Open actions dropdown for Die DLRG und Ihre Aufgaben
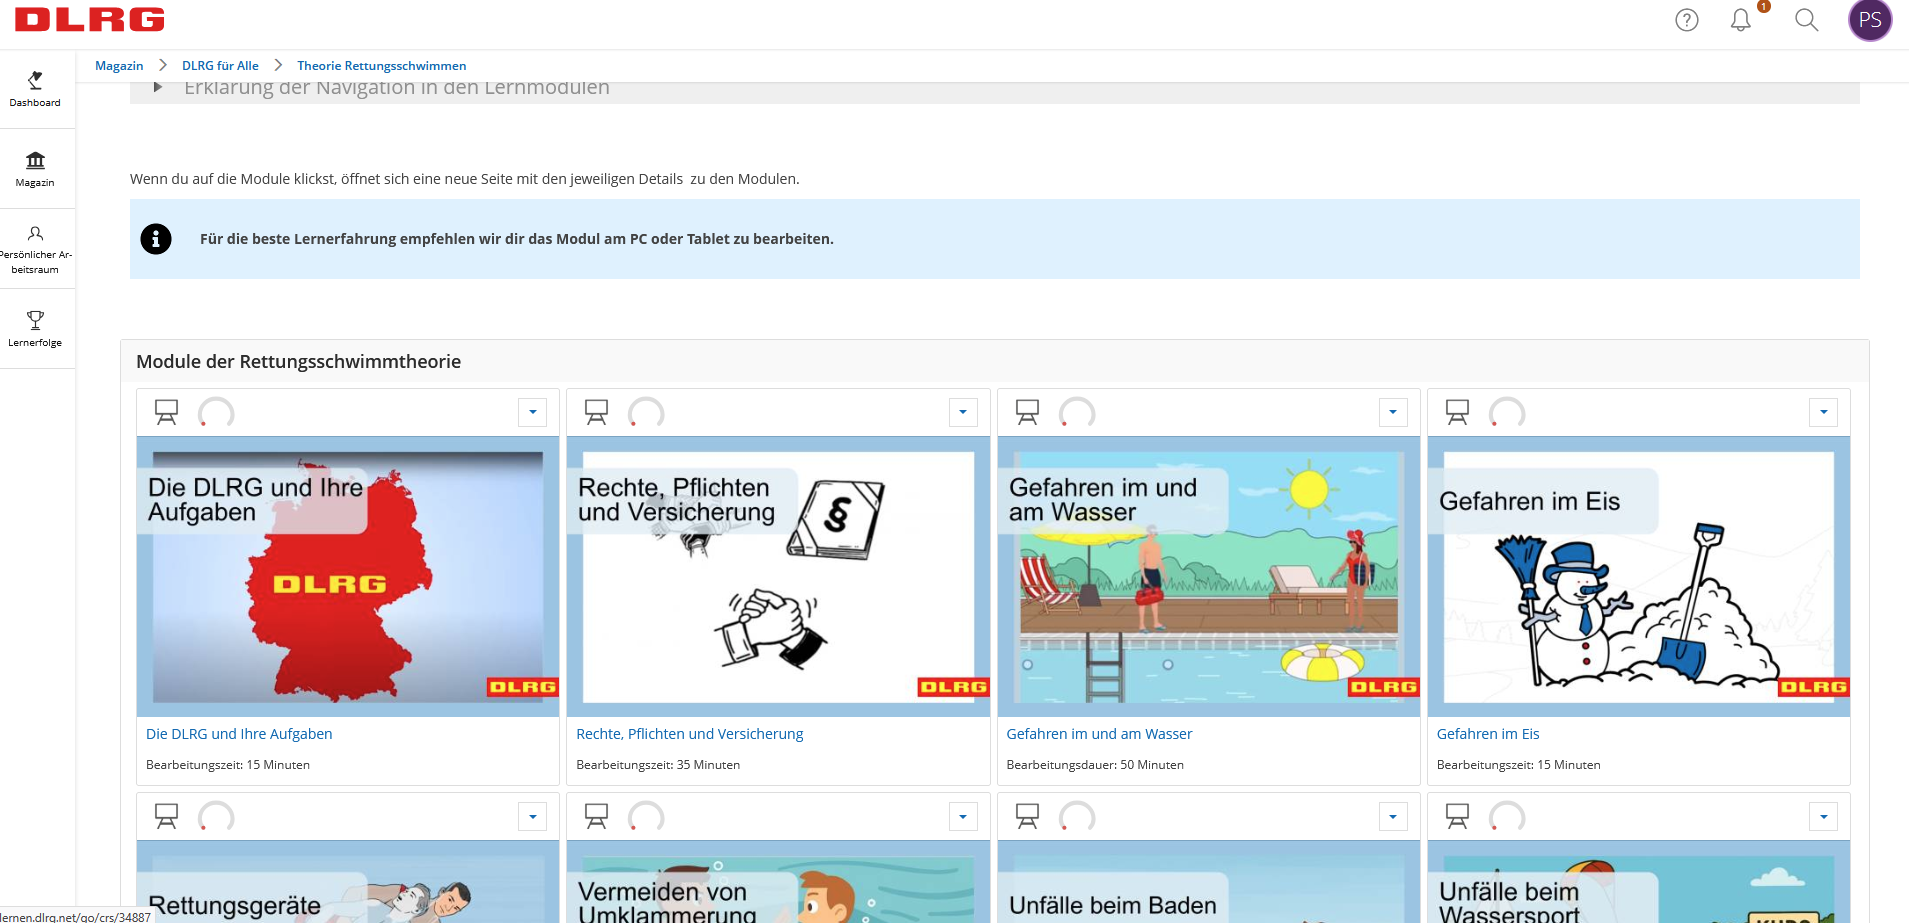Image resolution: width=1909 pixels, height=923 pixels. (x=532, y=412)
